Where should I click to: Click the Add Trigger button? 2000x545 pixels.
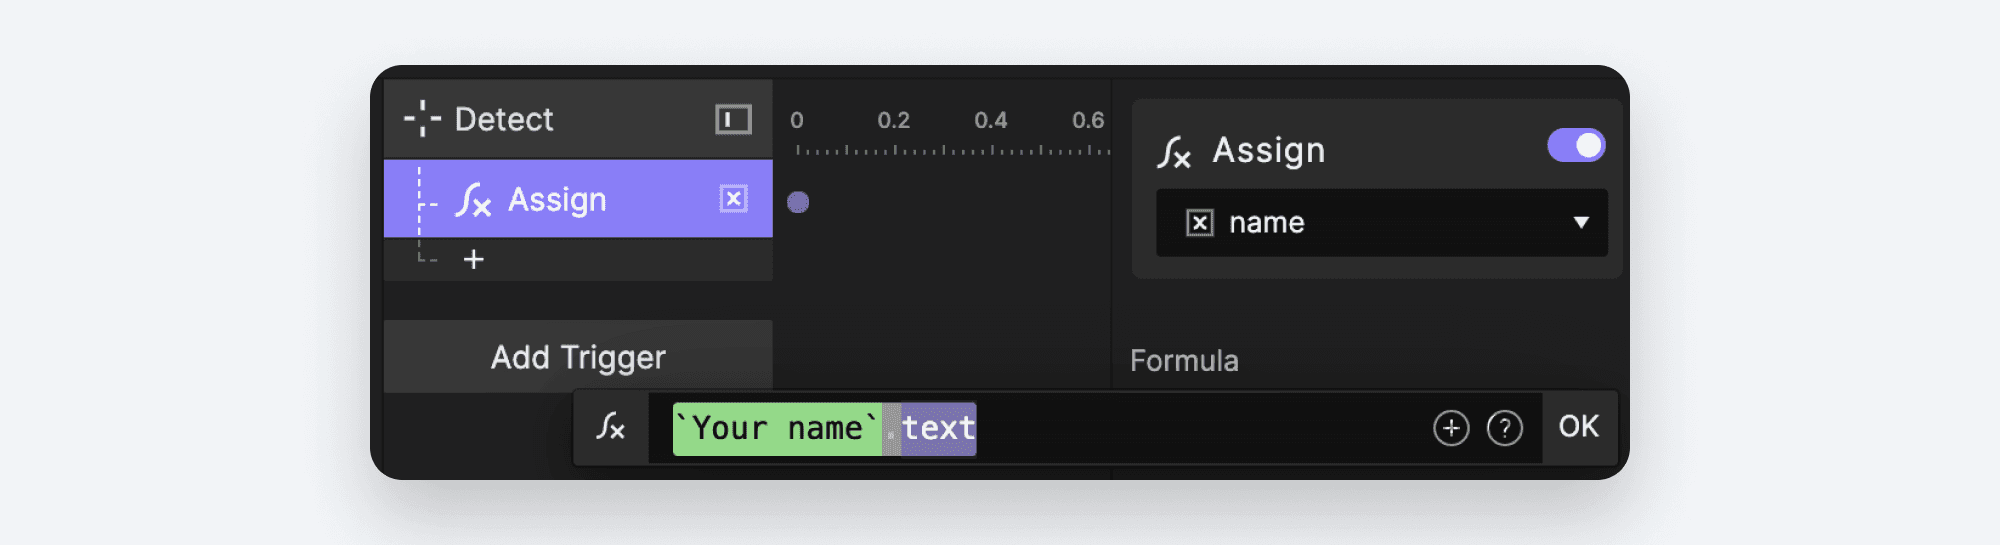click(x=578, y=357)
